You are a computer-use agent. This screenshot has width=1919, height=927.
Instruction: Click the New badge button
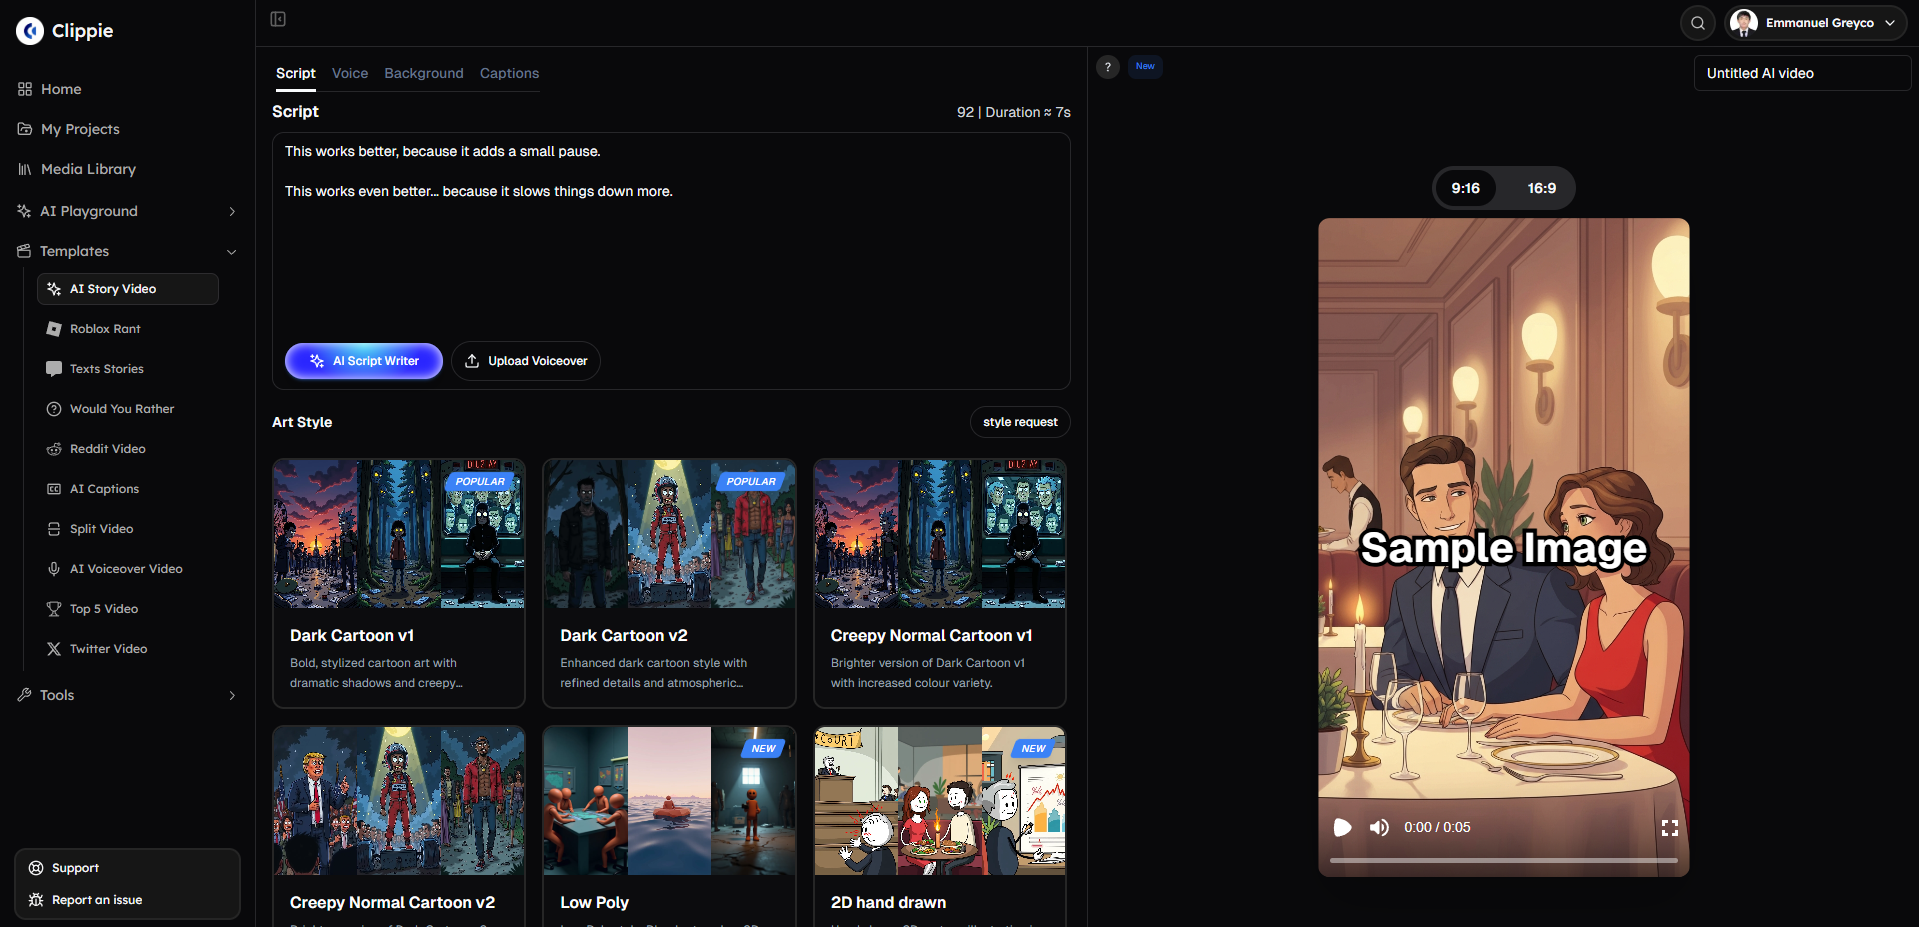[x=1145, y=66]
